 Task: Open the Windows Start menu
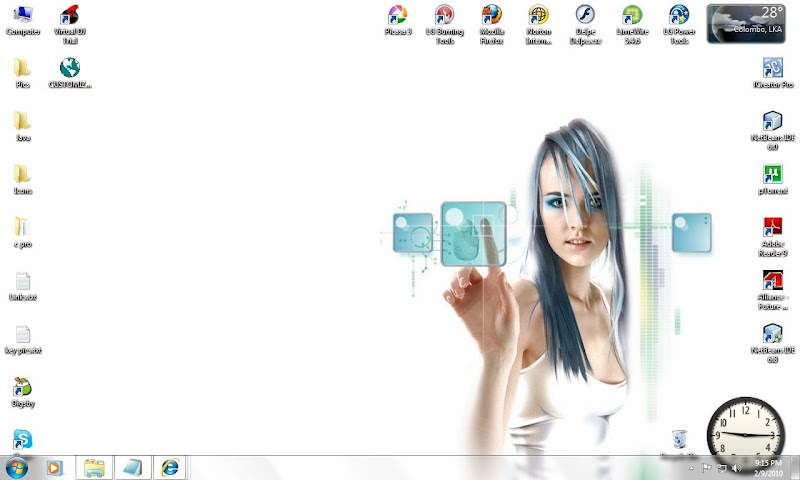(x=17, y=468)
